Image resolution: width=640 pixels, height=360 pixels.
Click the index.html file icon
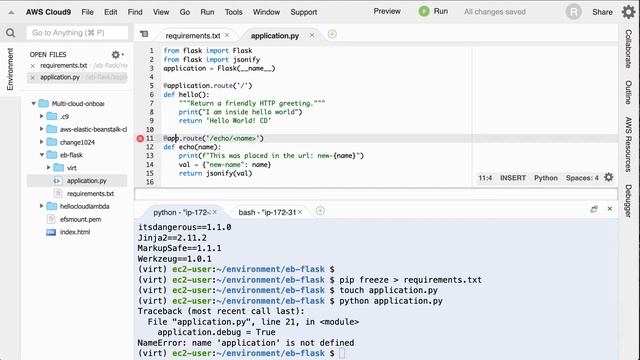(x=51, y=232)
